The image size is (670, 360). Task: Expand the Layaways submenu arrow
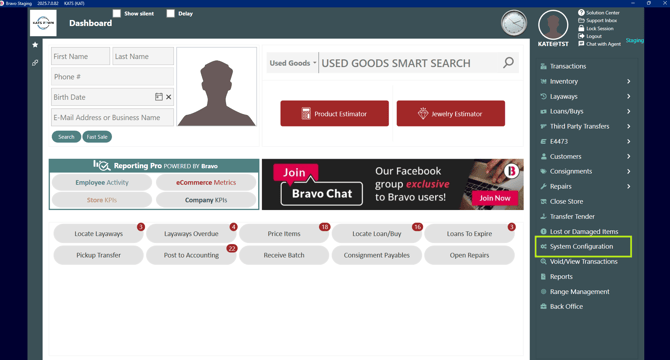(629, 96)
